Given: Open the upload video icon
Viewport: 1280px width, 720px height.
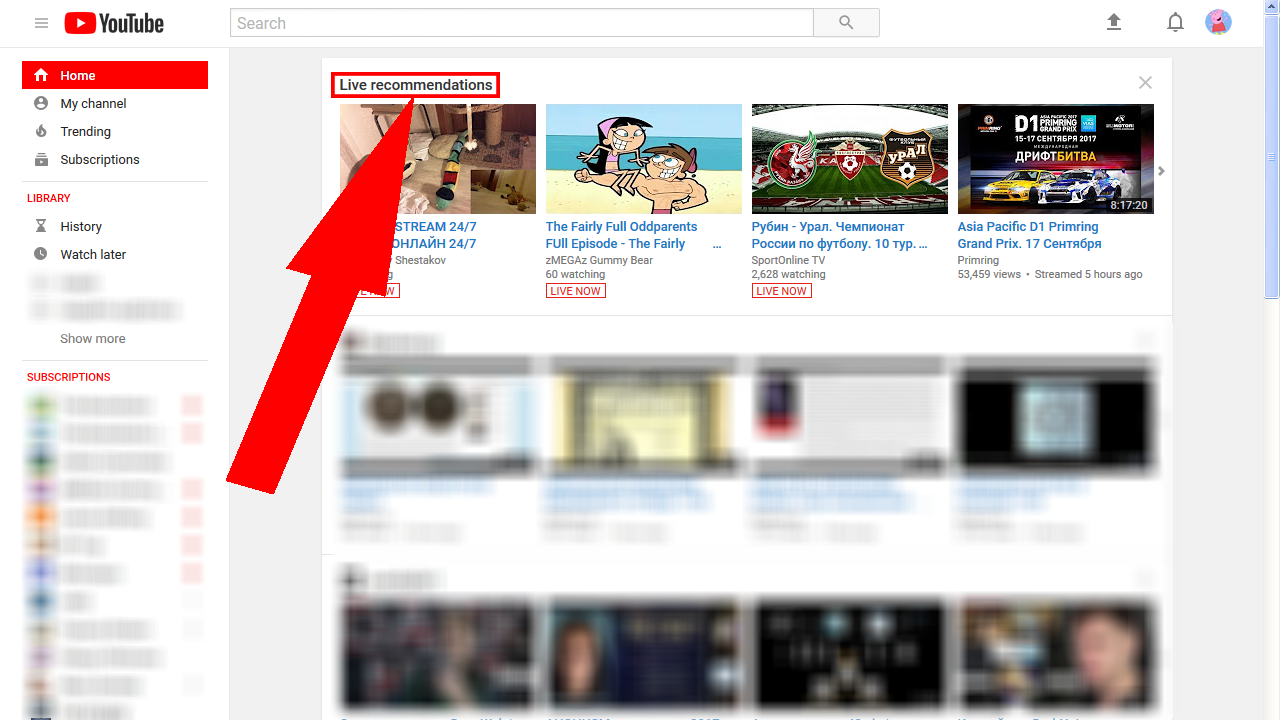Looking at the screenshot, I should (x=1114, y=22).
